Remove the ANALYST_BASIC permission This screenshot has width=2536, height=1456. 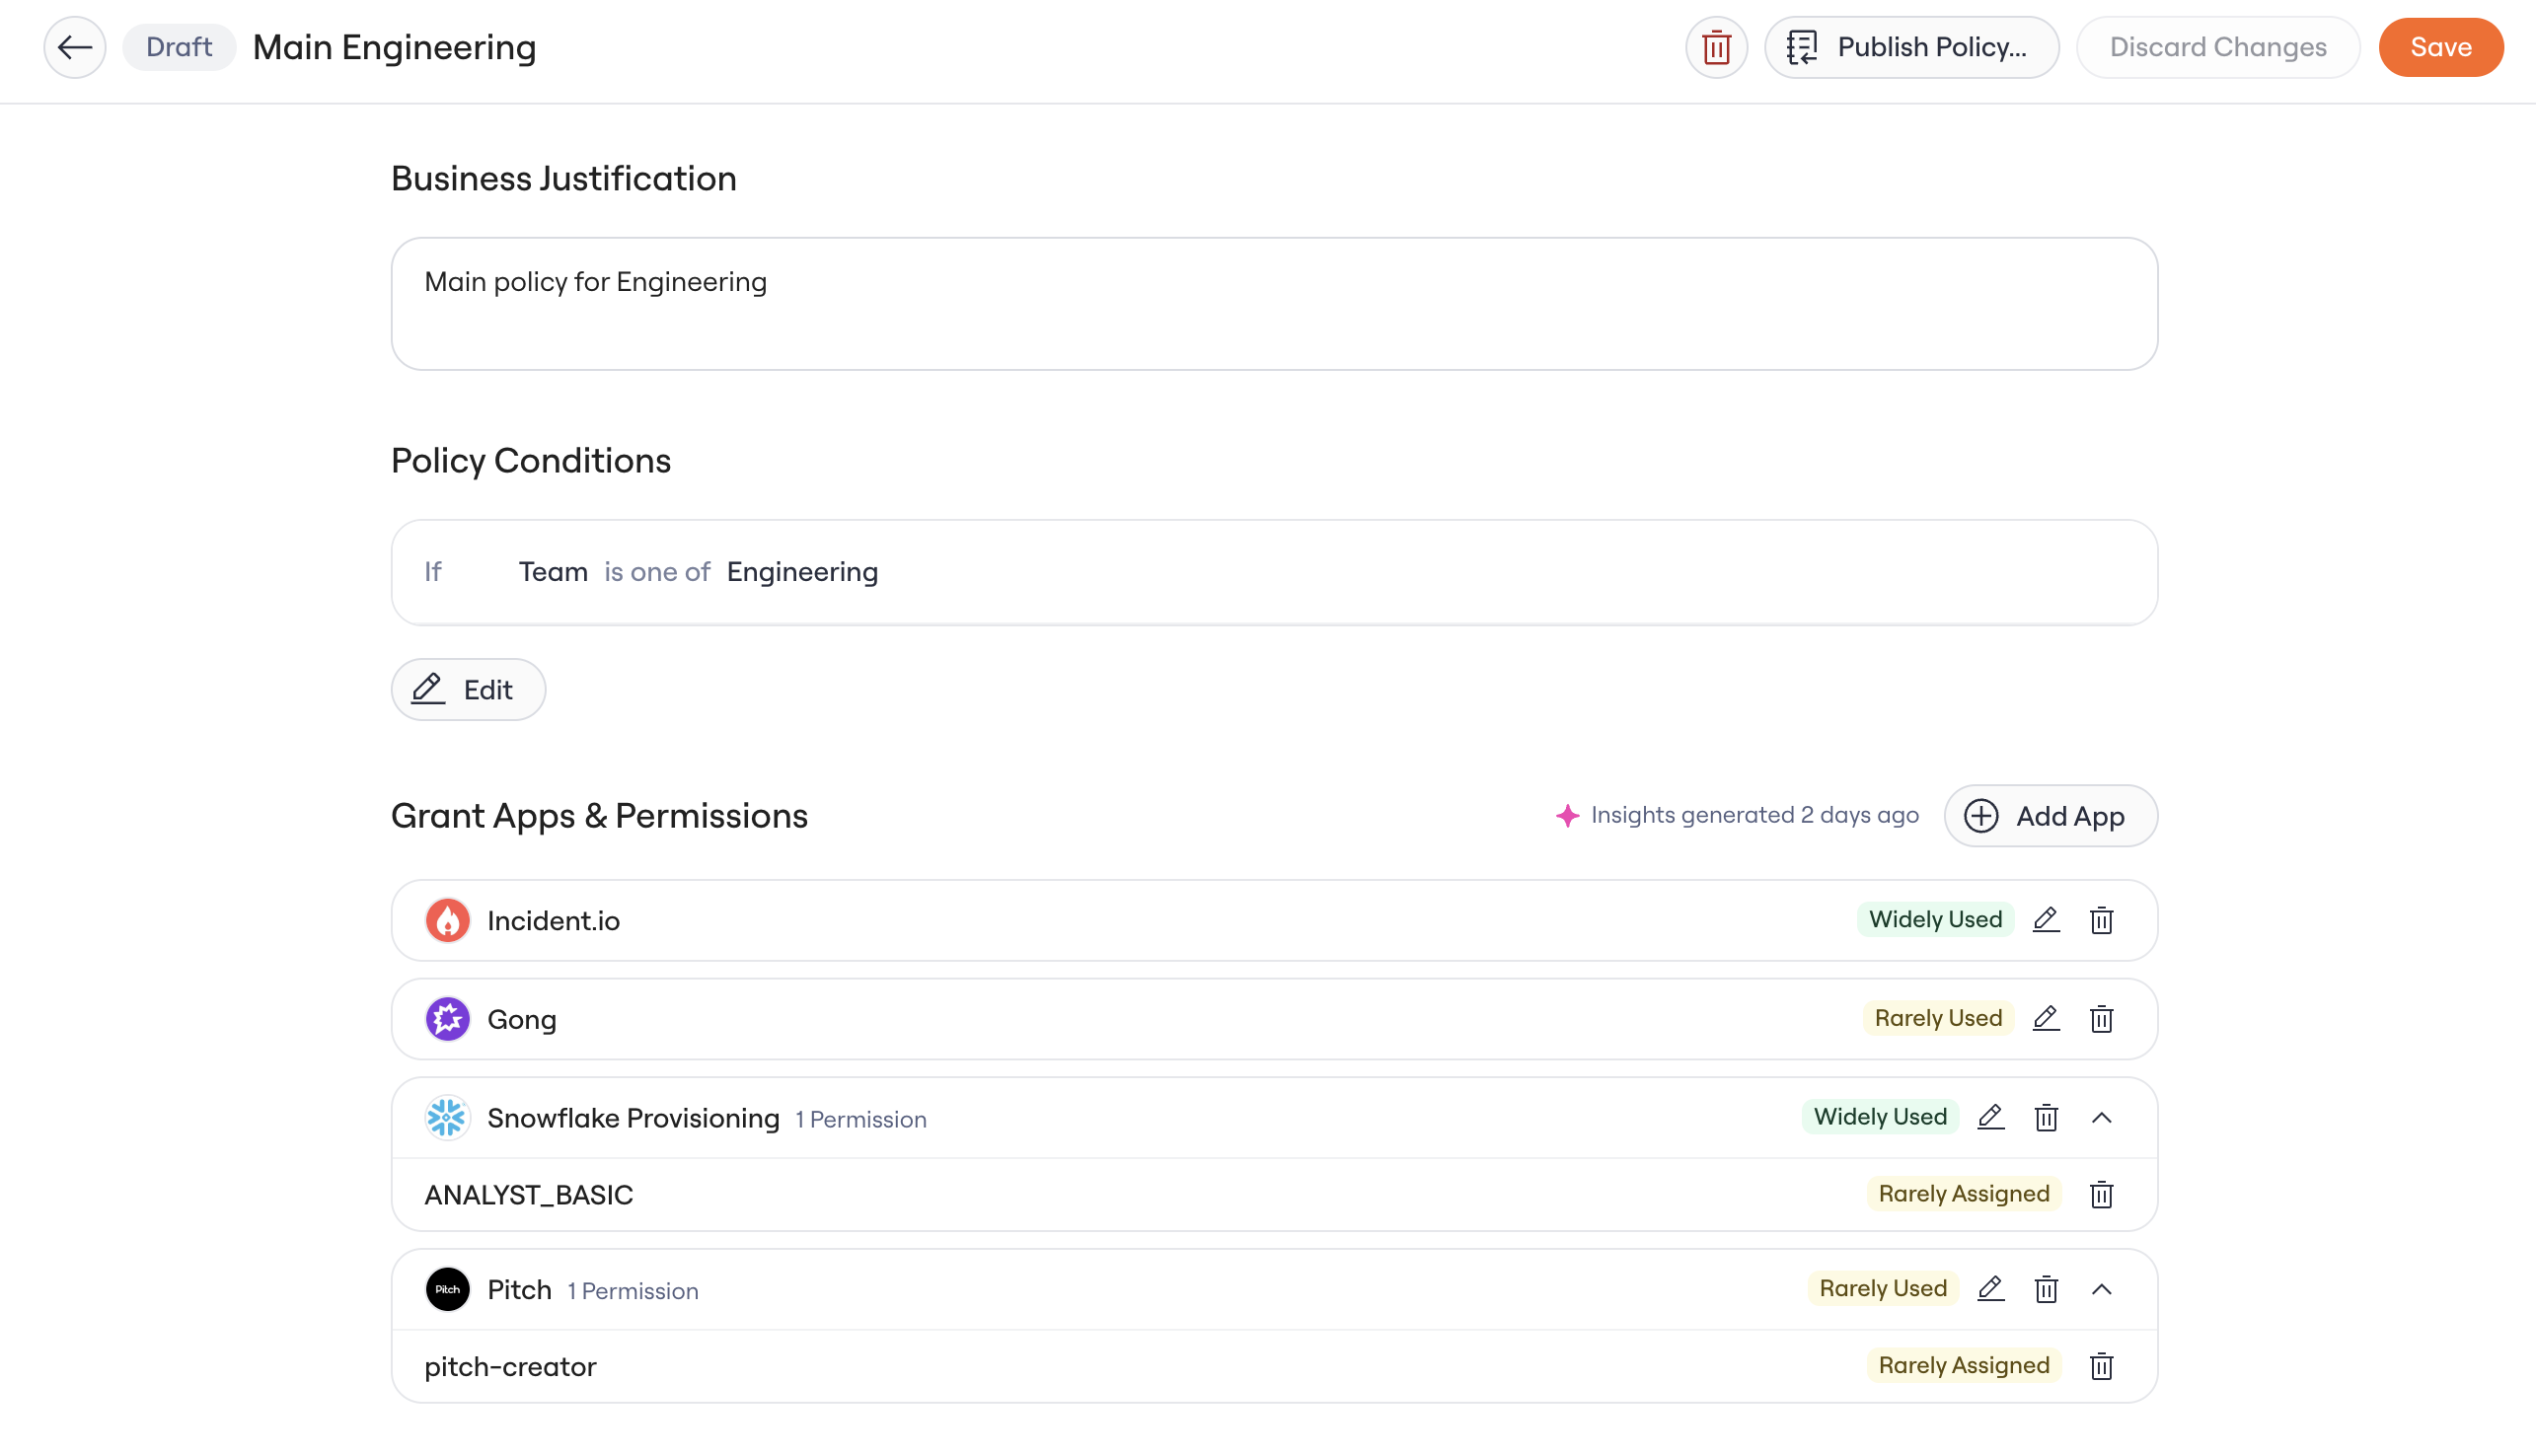click(x=2101, y=1194)
